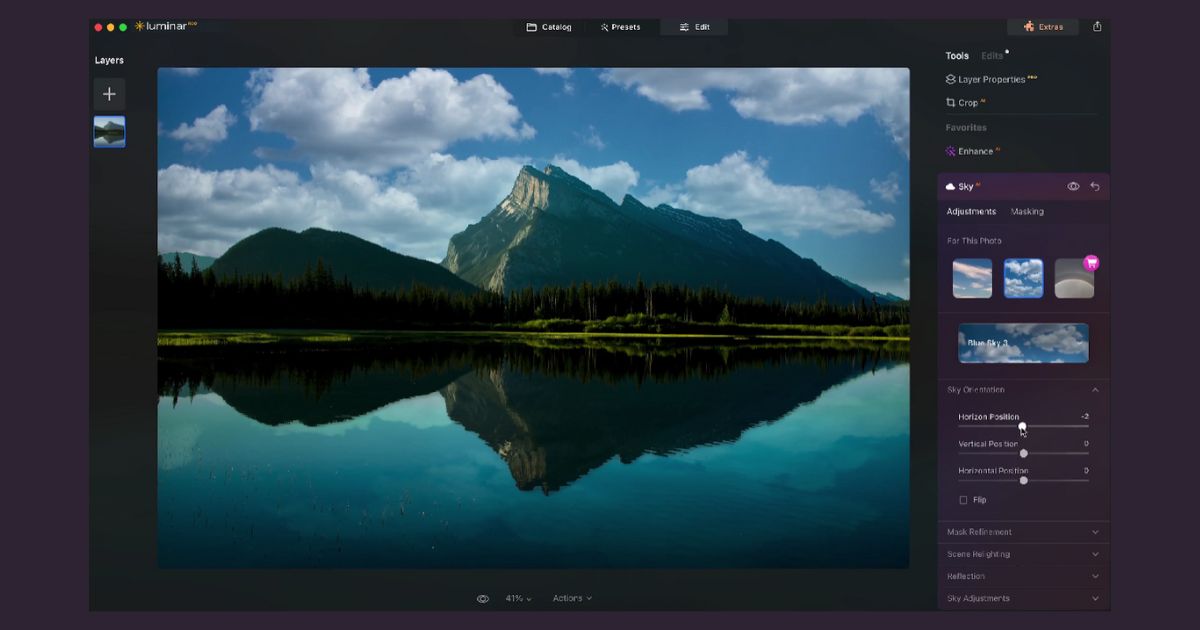Click the share export icon
The height and width of the screenshot is (630, 1200).
click(1097, 27)
